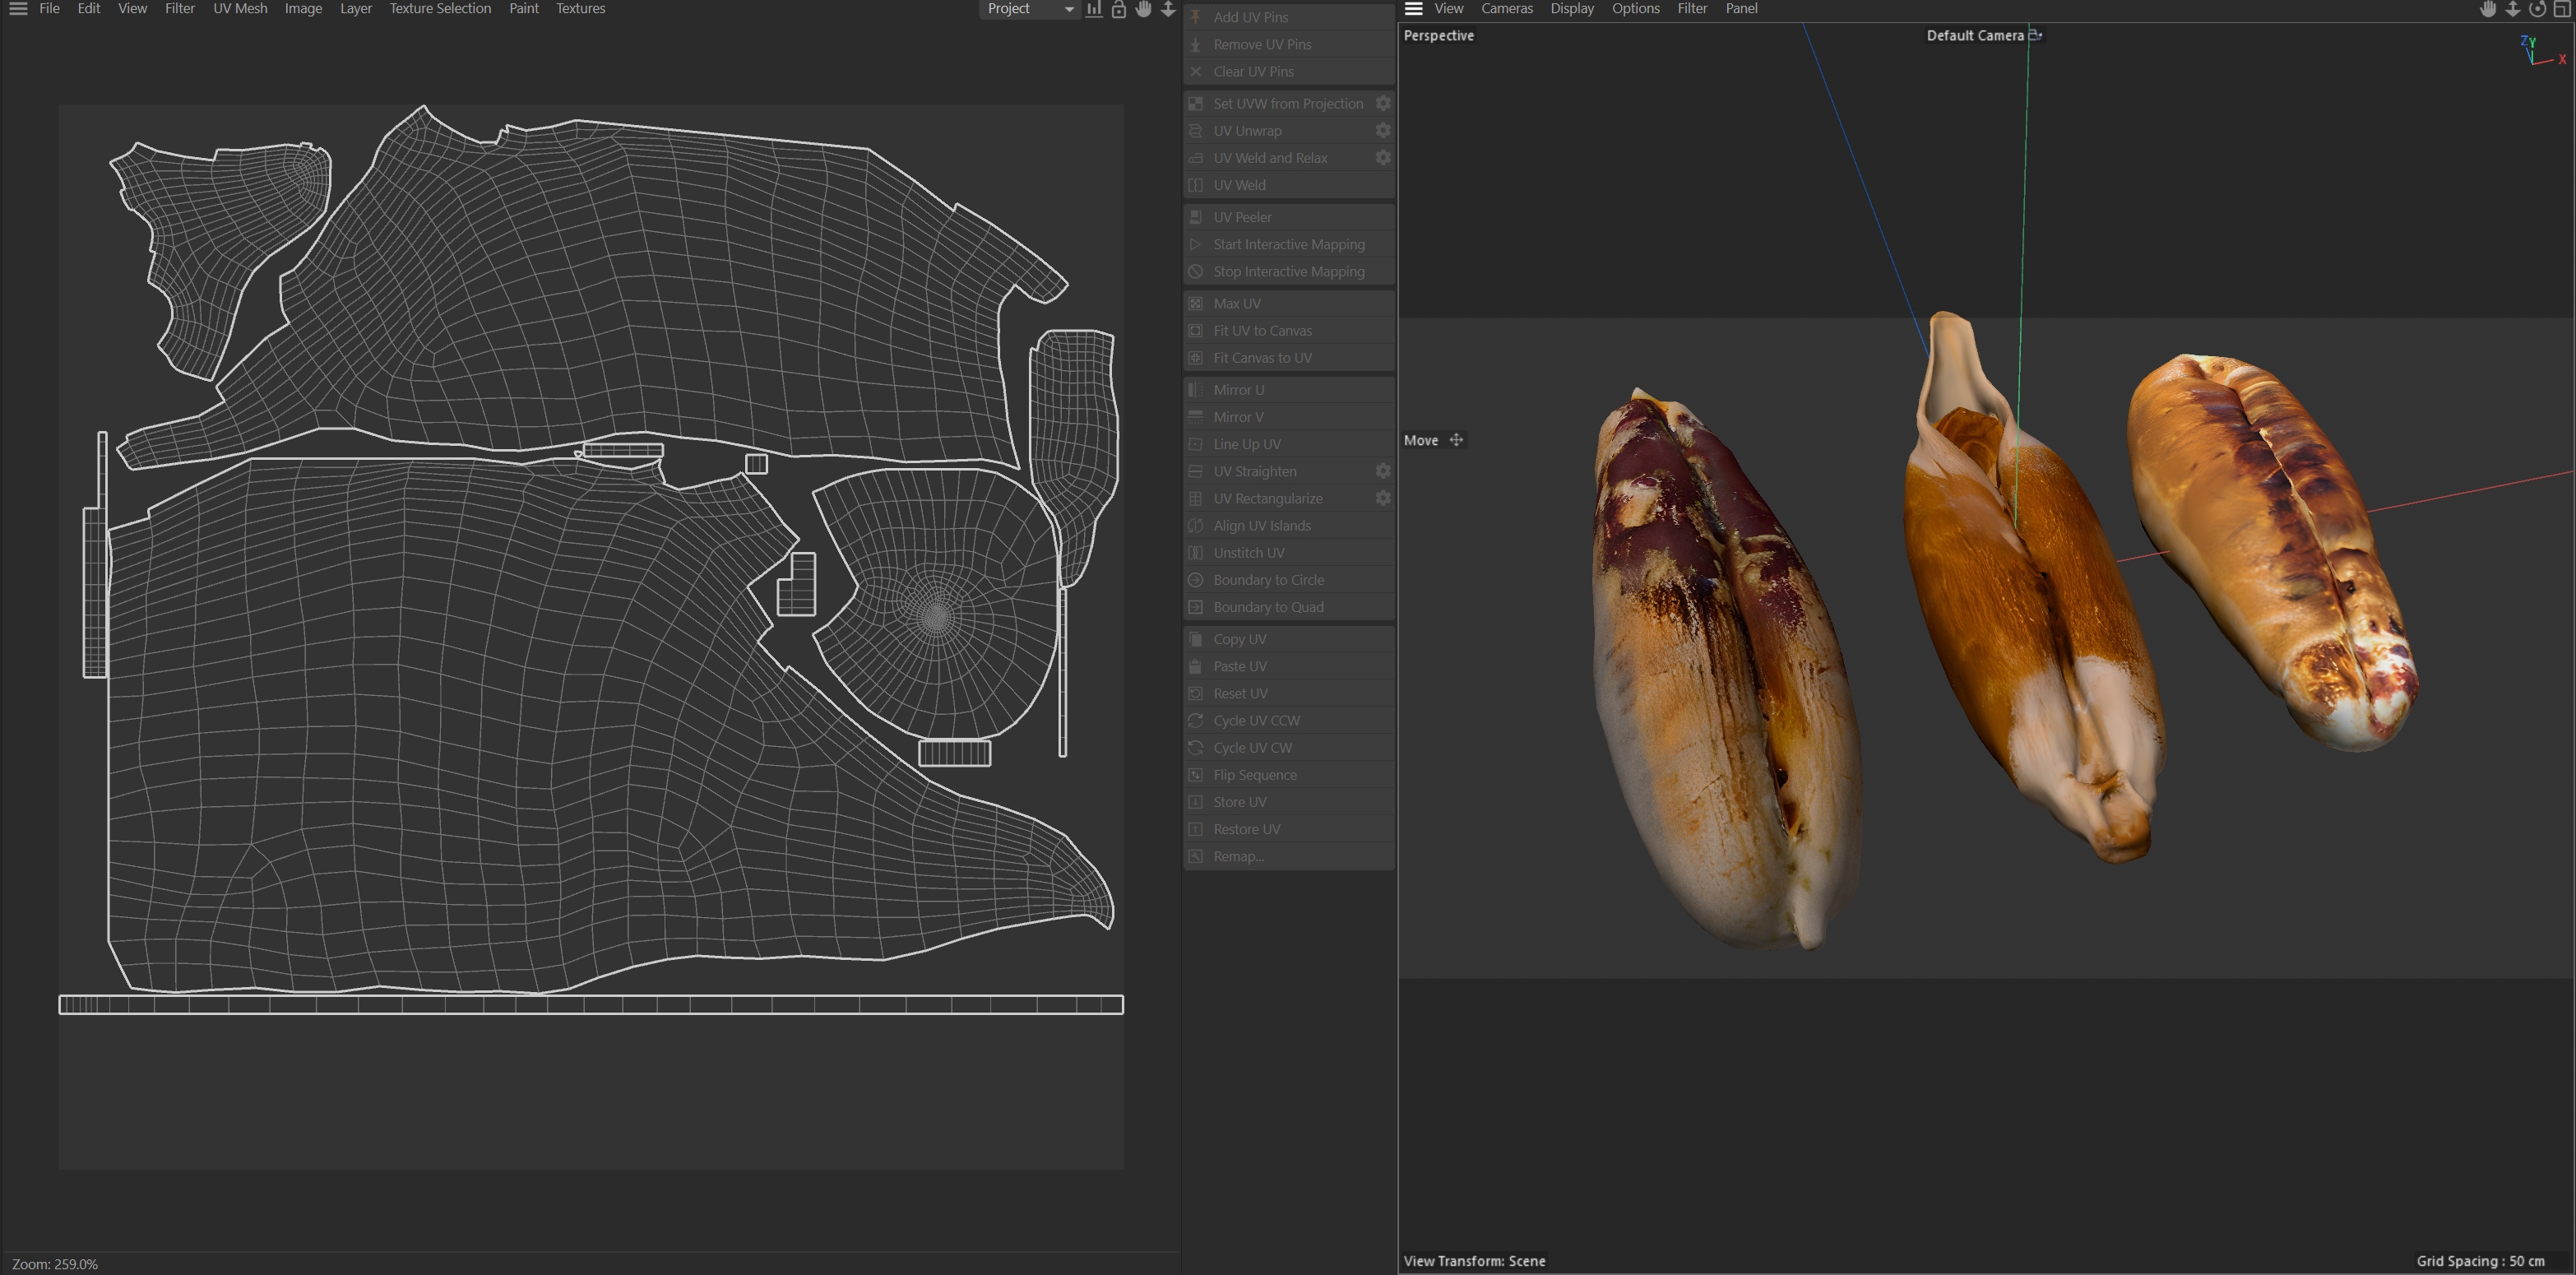Viewport: 2576px width, 1275px height.
Task: Click the orbit rotate icon in 3D viewport
Action: [2537, 9]
